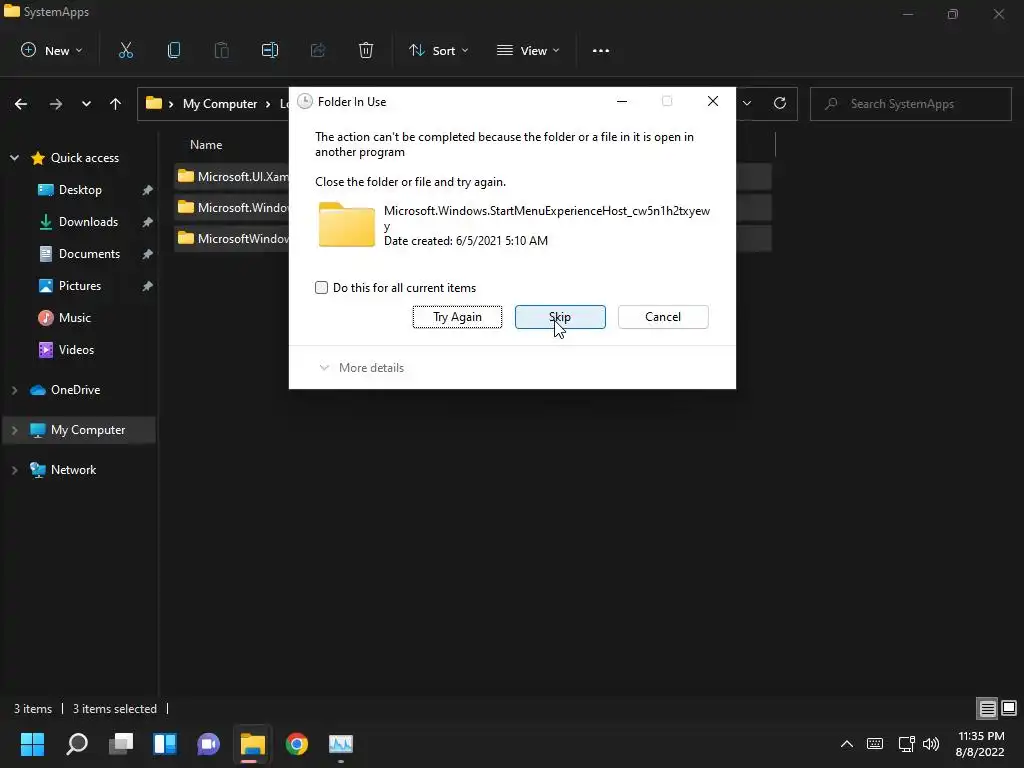Go forward with the right arrow
Viewport: 1024px width, 768px height.
tap(56, 104)
